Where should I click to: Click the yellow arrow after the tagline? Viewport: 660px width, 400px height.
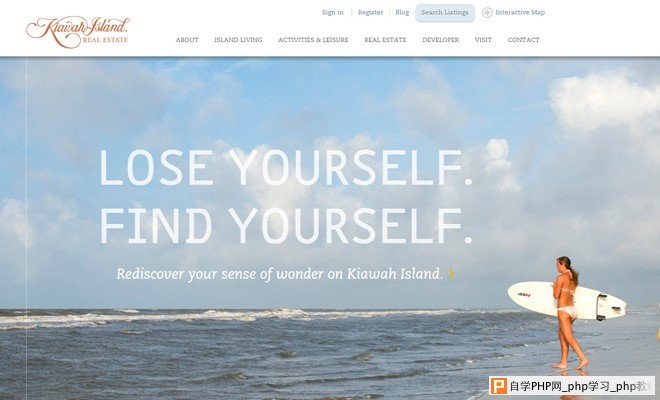[452, 274]
